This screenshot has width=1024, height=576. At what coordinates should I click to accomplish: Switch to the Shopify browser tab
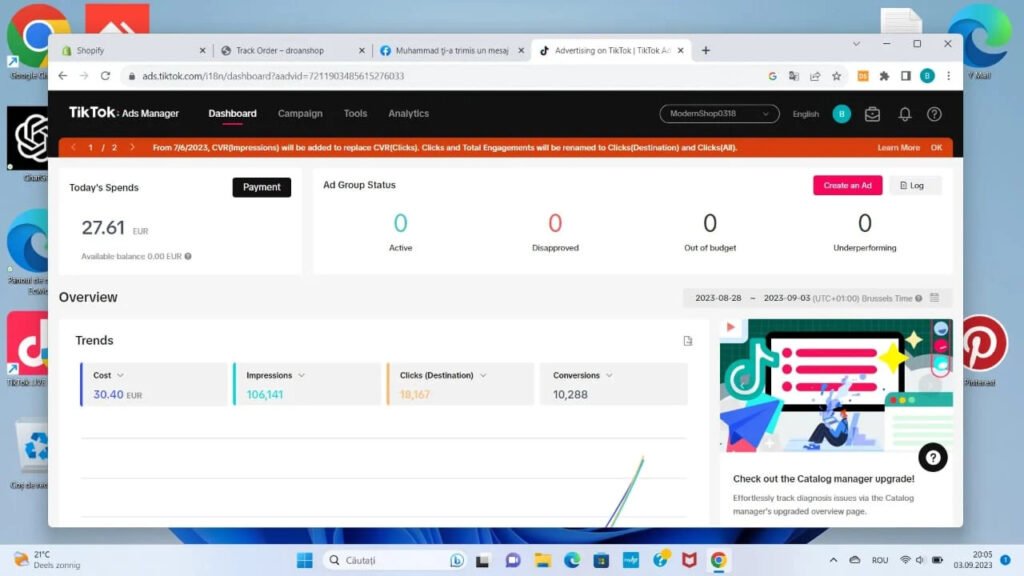(x=128, y=50)
